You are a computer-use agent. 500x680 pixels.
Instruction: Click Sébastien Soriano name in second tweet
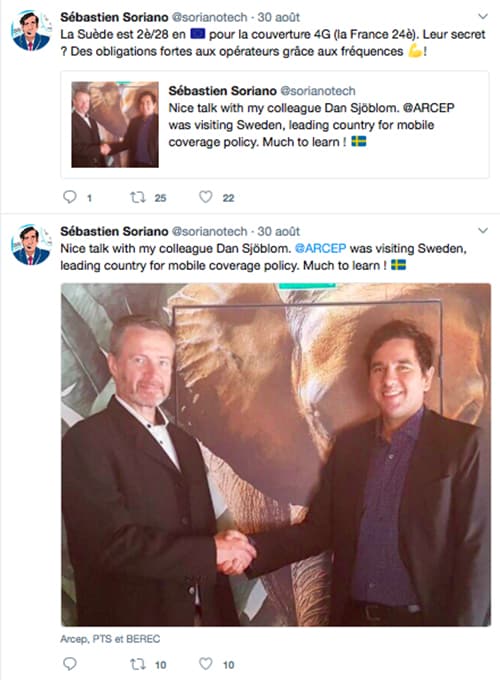pos(114,232)
